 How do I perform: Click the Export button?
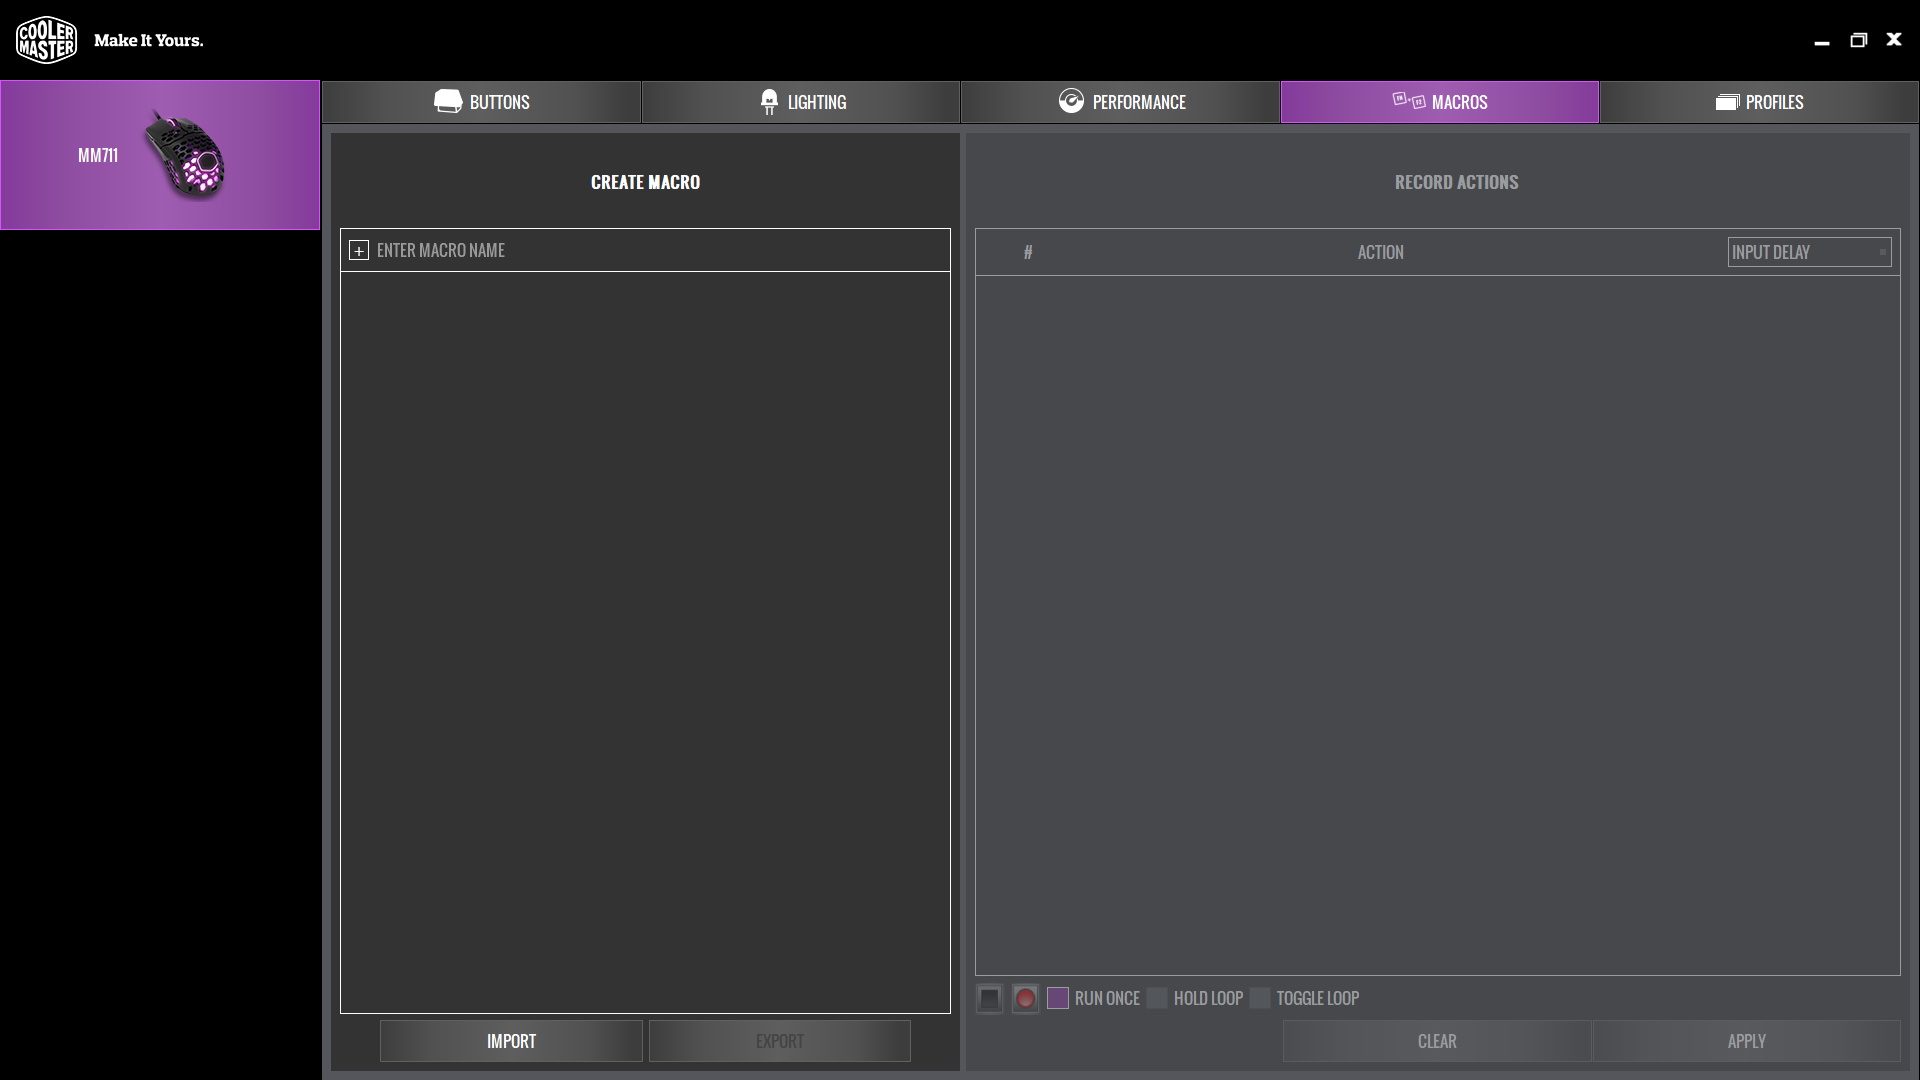[x=779, y=1041]
